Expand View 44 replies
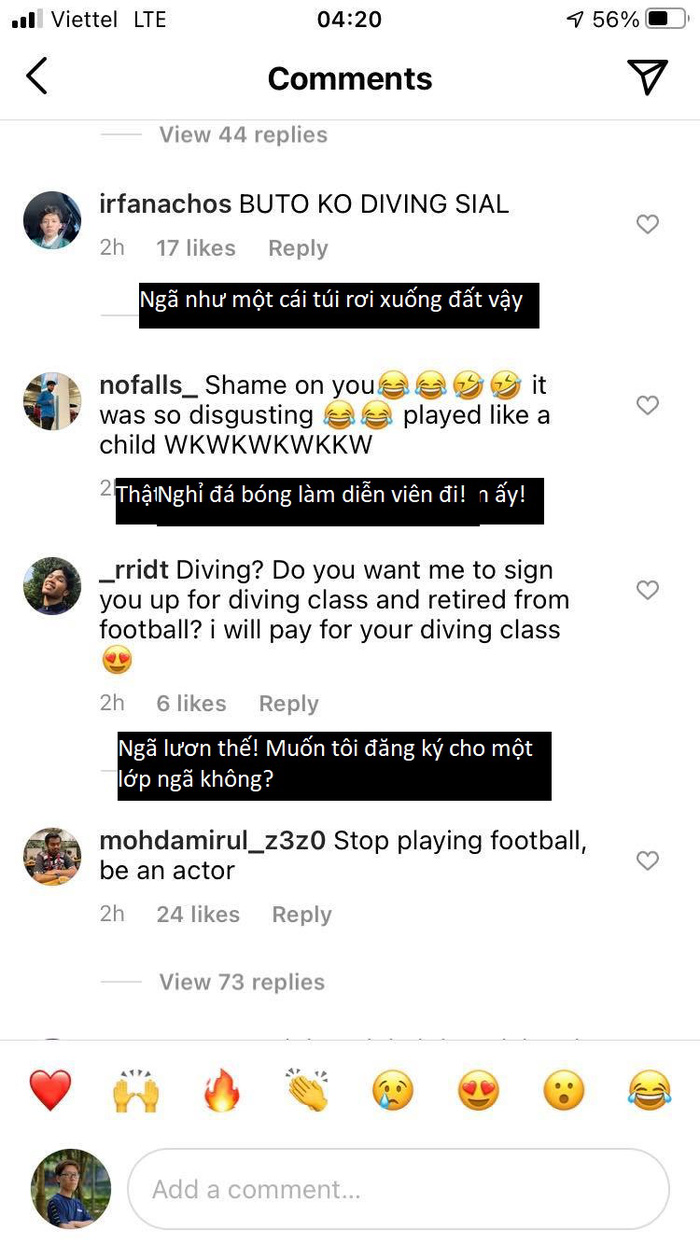 pyautogui.click(x=243, y=135)
